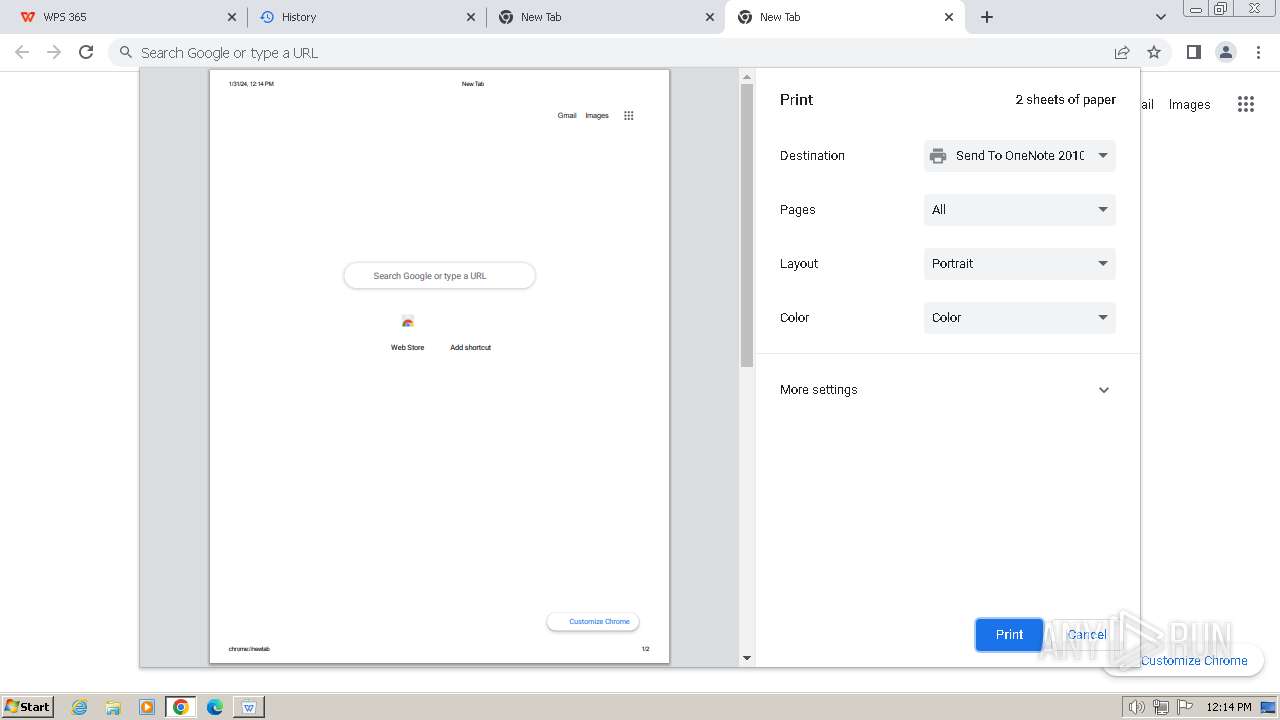Viewport: 1280px width, 720px height.
Task: Close the first New Tab tab
Action: pos(710,17)
